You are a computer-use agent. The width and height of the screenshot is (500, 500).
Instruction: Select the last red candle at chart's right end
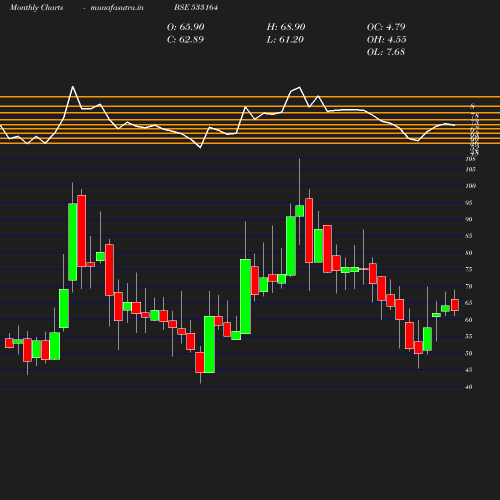click(x=455, y=305)
